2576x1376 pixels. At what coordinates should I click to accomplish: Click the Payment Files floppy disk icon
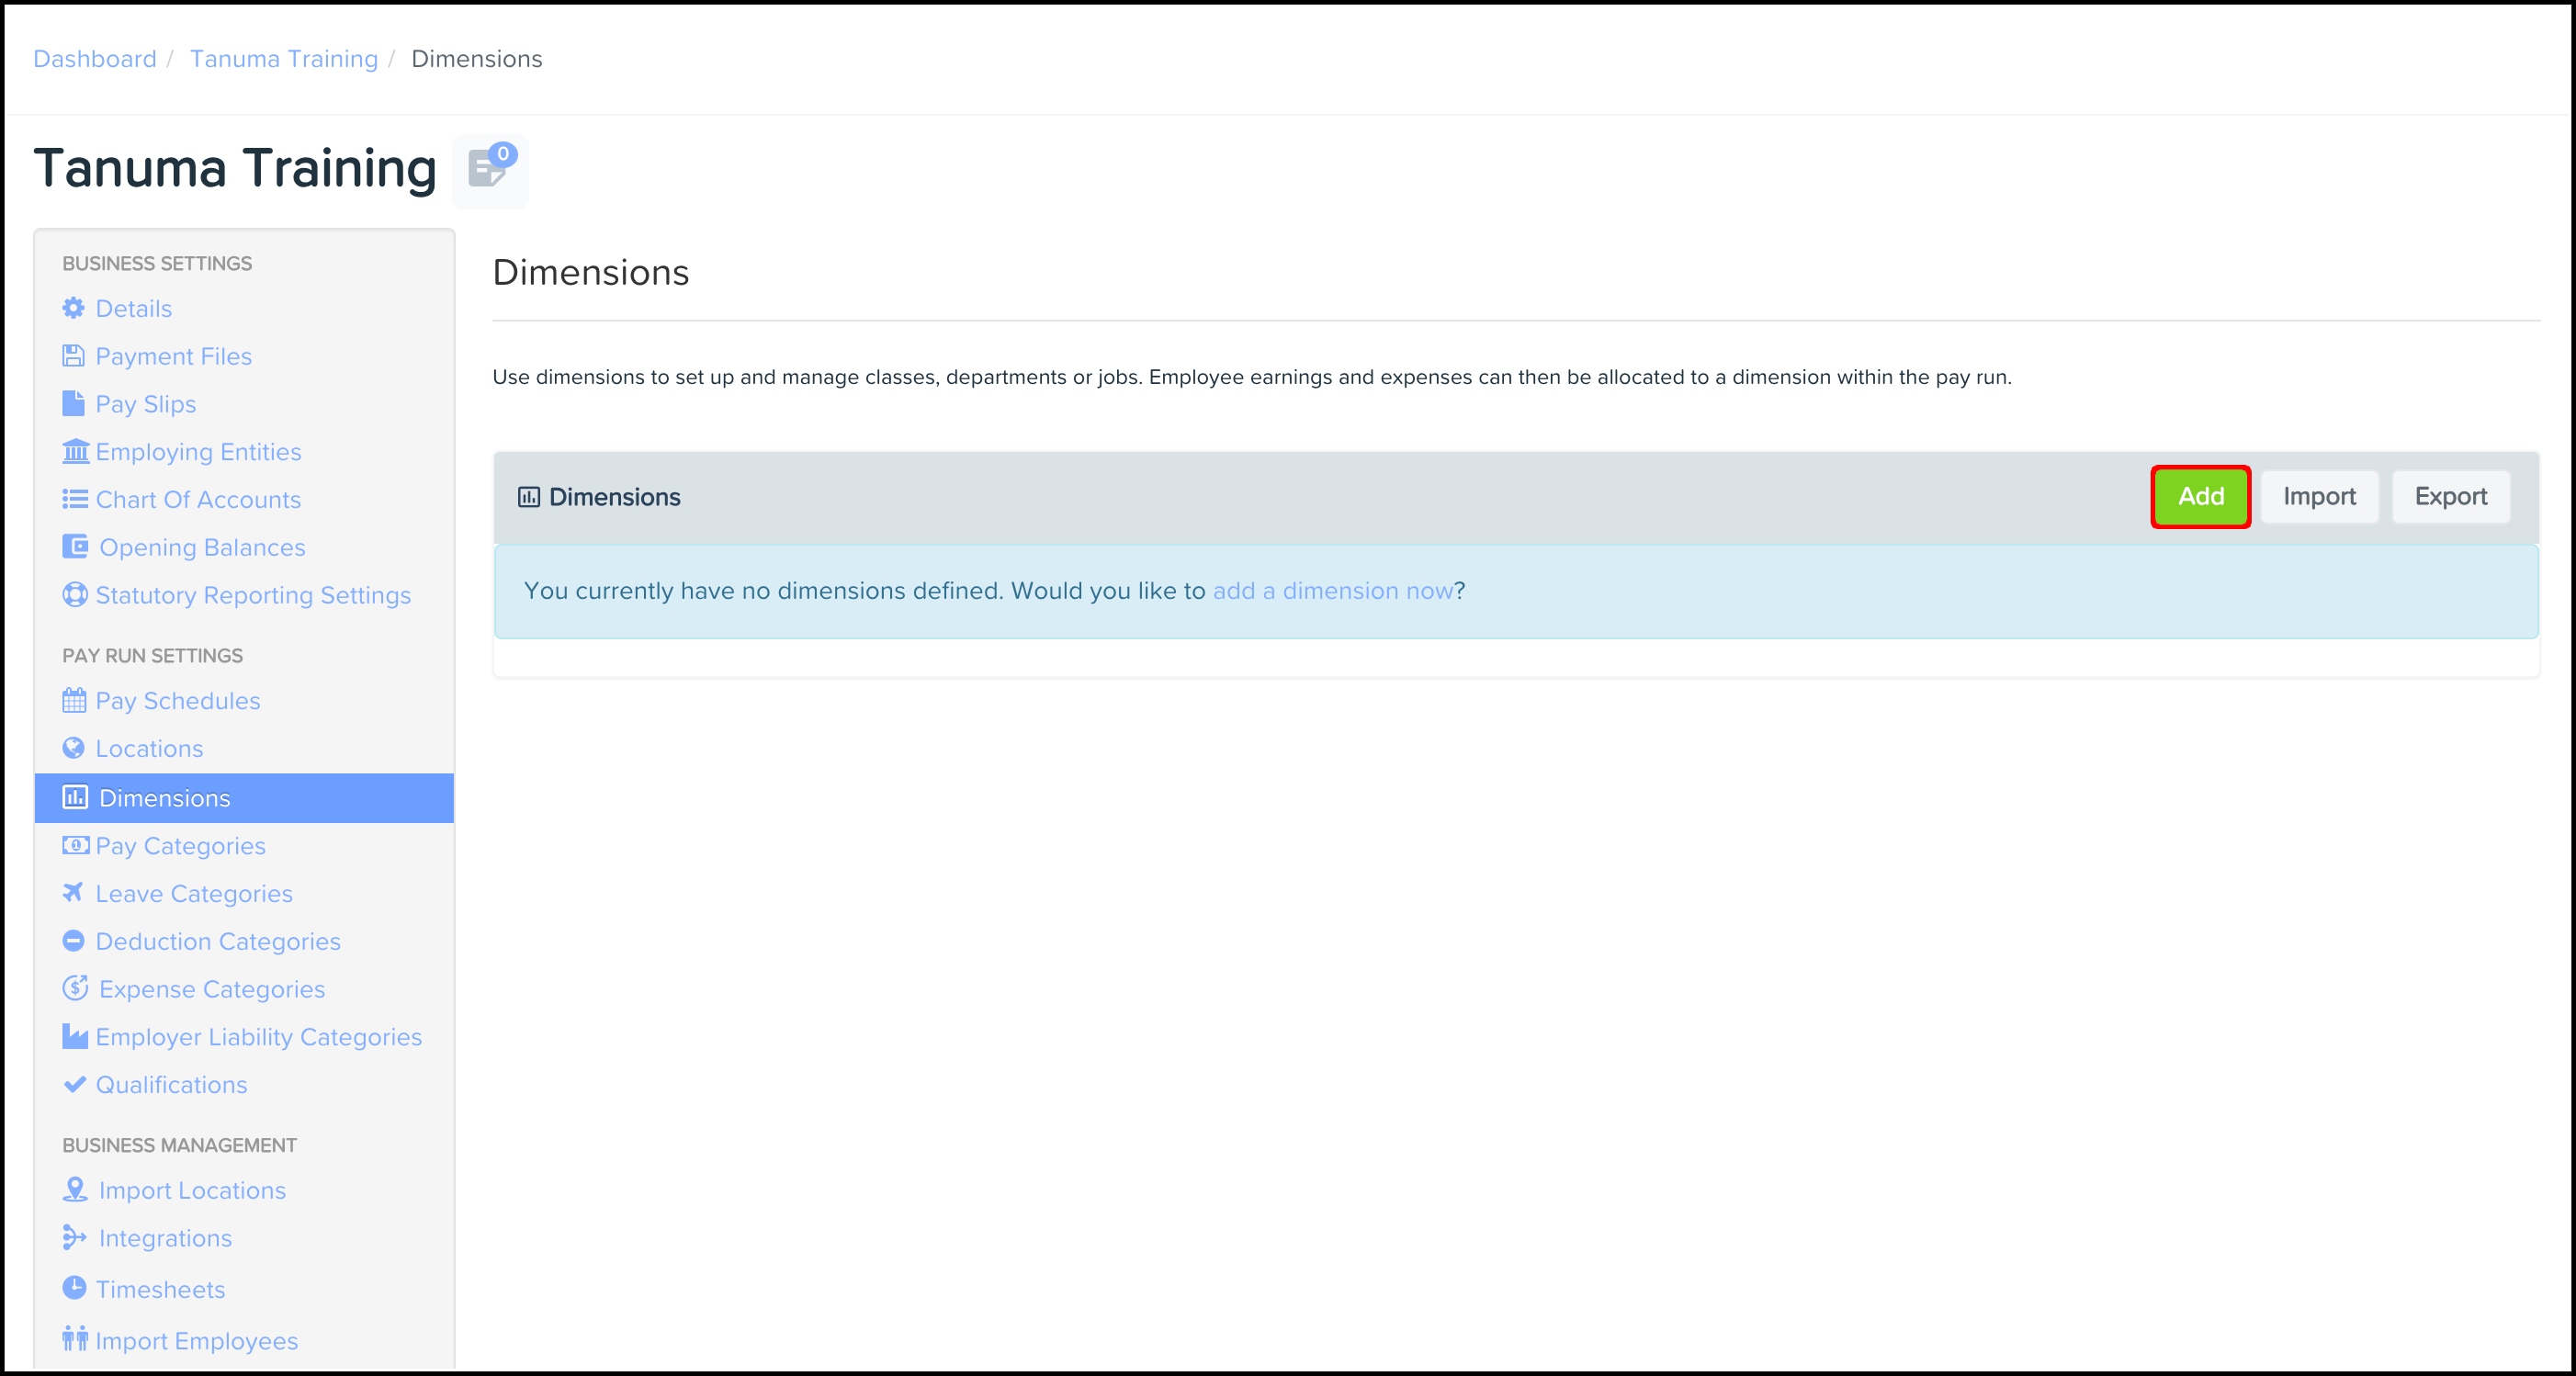[x=74, y=356]
